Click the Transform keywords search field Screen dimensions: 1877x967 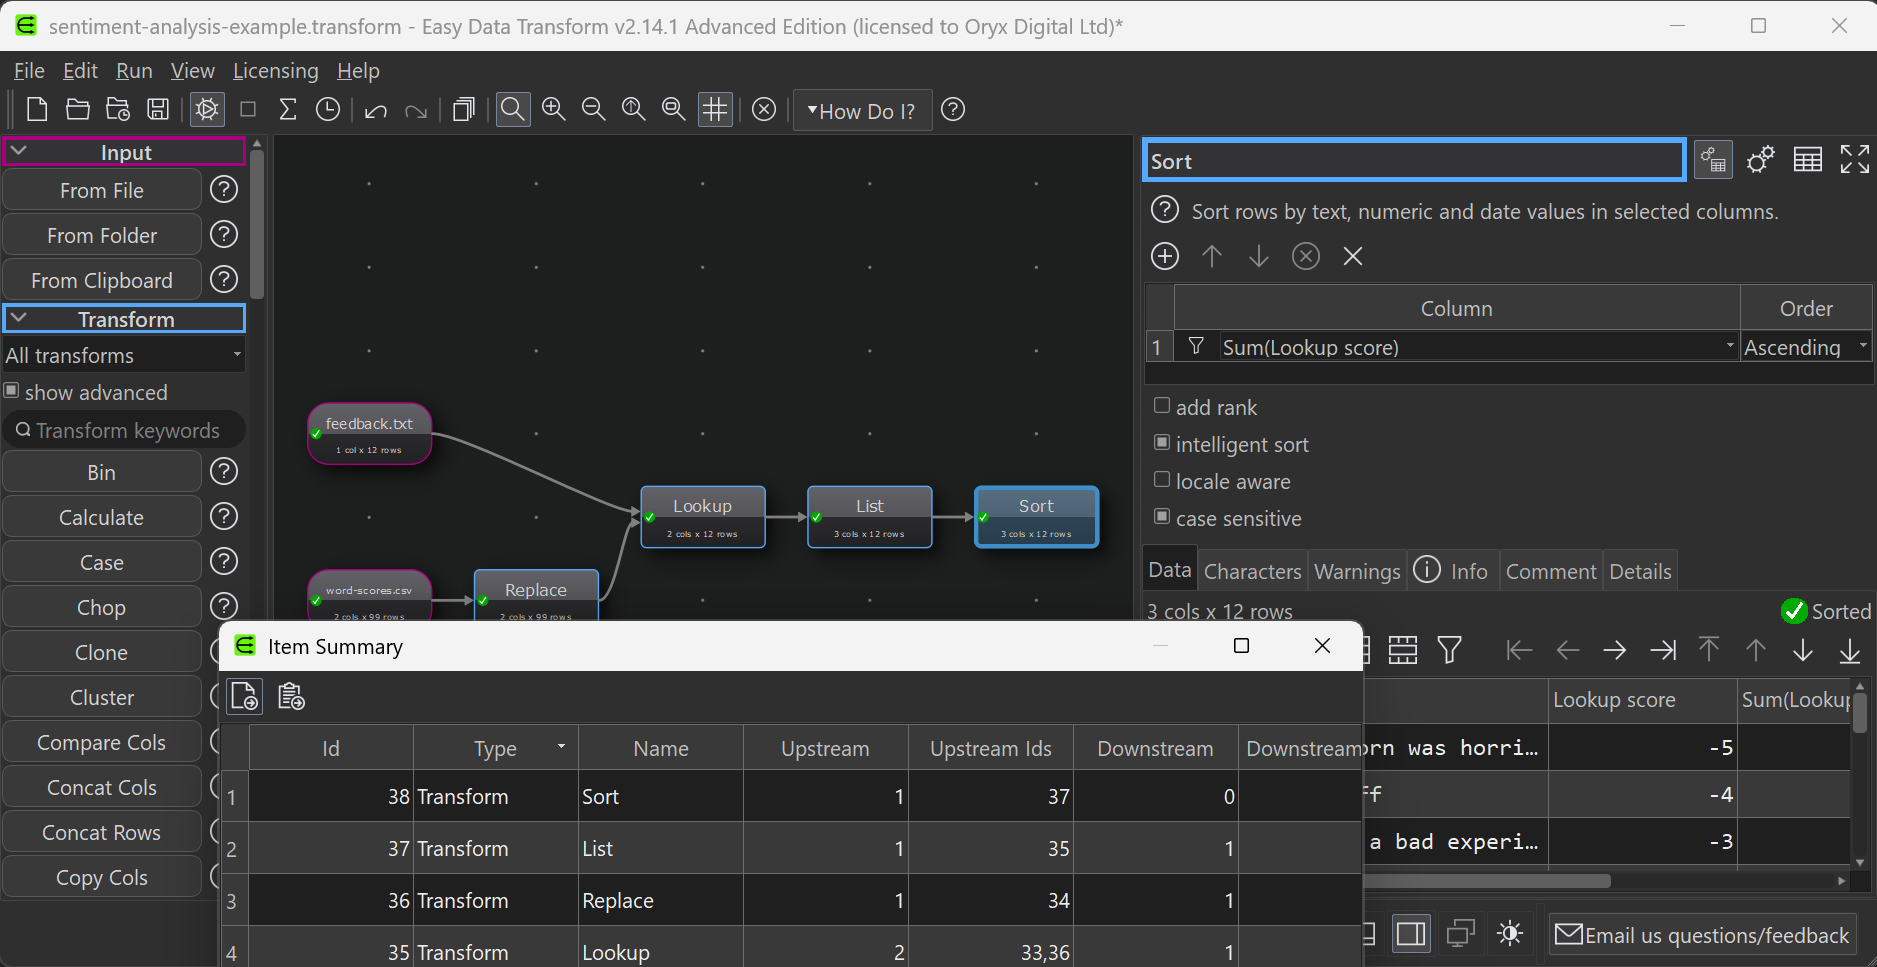pos(124,430)
